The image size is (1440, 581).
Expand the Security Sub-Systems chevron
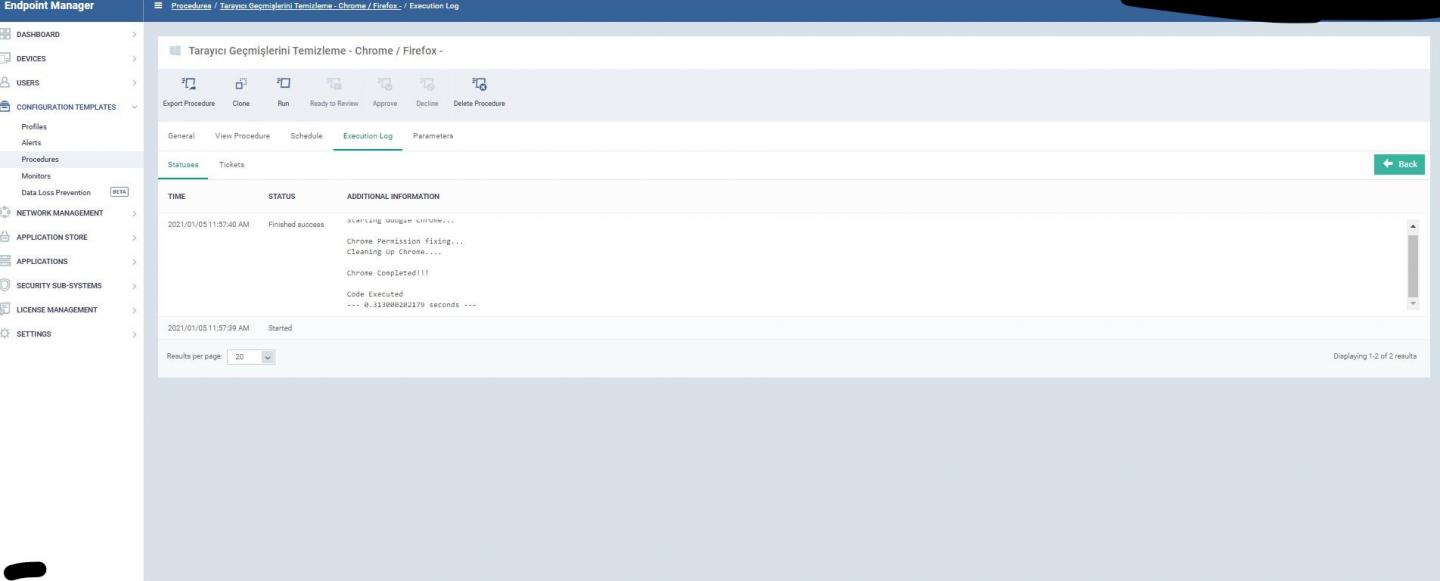(x=134, y=286)
